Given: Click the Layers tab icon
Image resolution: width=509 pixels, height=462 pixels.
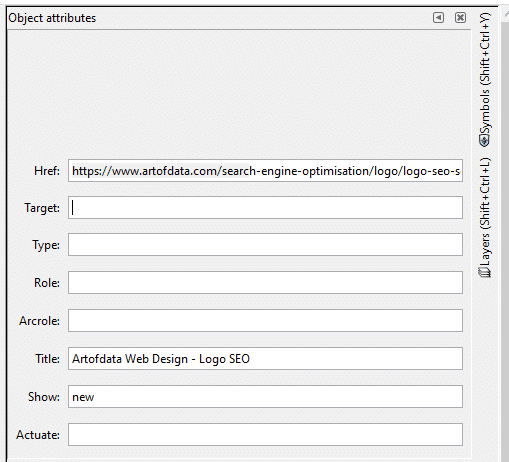Looking at the screenshot, I should (485, 272).
